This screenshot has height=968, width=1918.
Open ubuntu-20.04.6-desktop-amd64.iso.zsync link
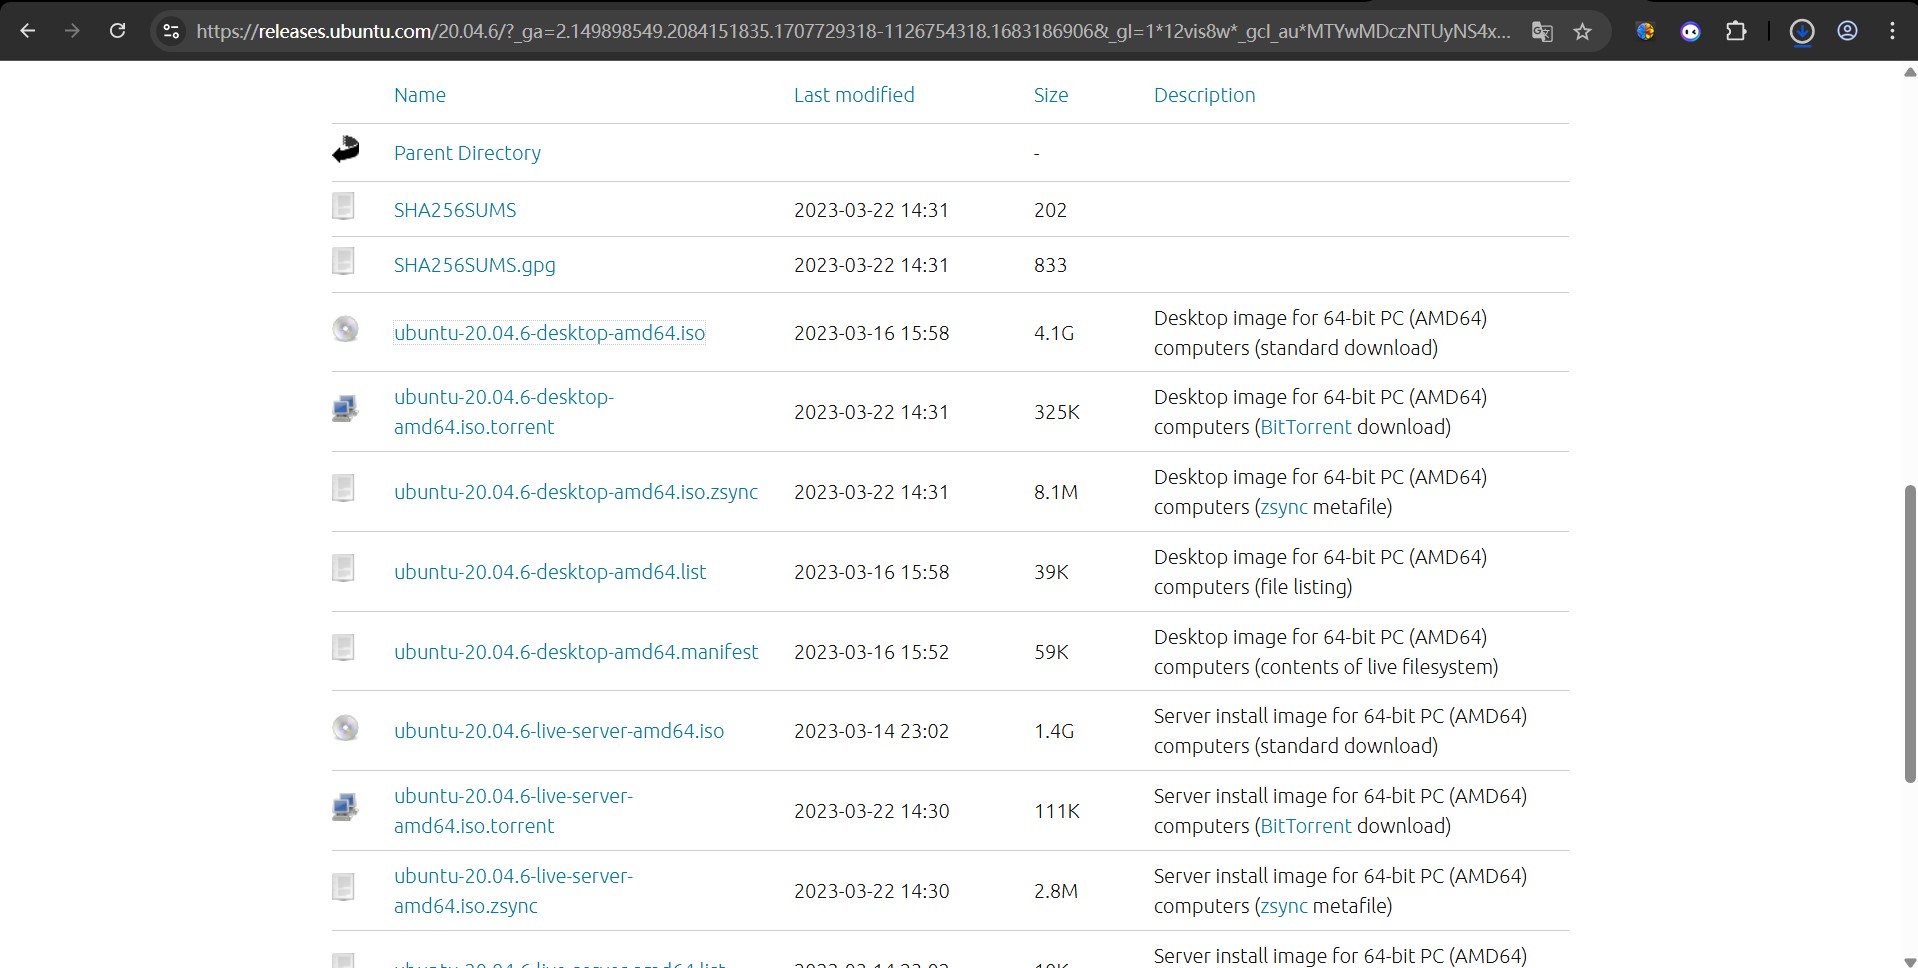(576, 492)
